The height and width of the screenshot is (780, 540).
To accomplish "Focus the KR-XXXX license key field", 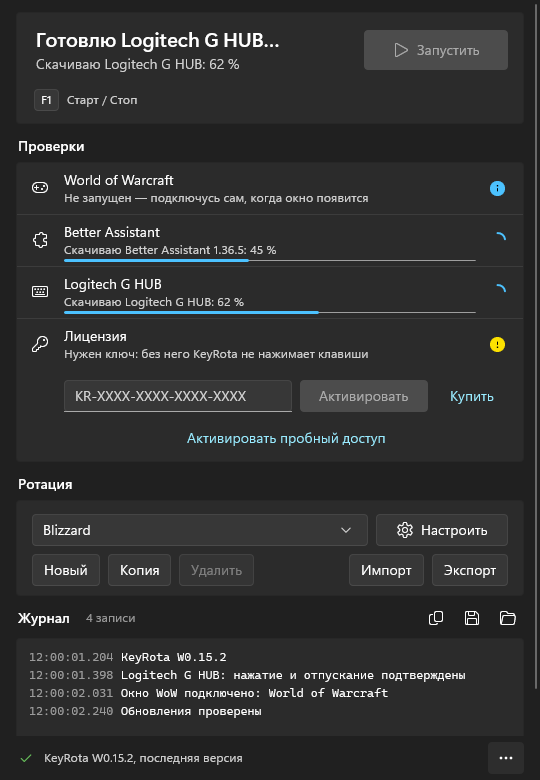I will (x=178, y=396).
